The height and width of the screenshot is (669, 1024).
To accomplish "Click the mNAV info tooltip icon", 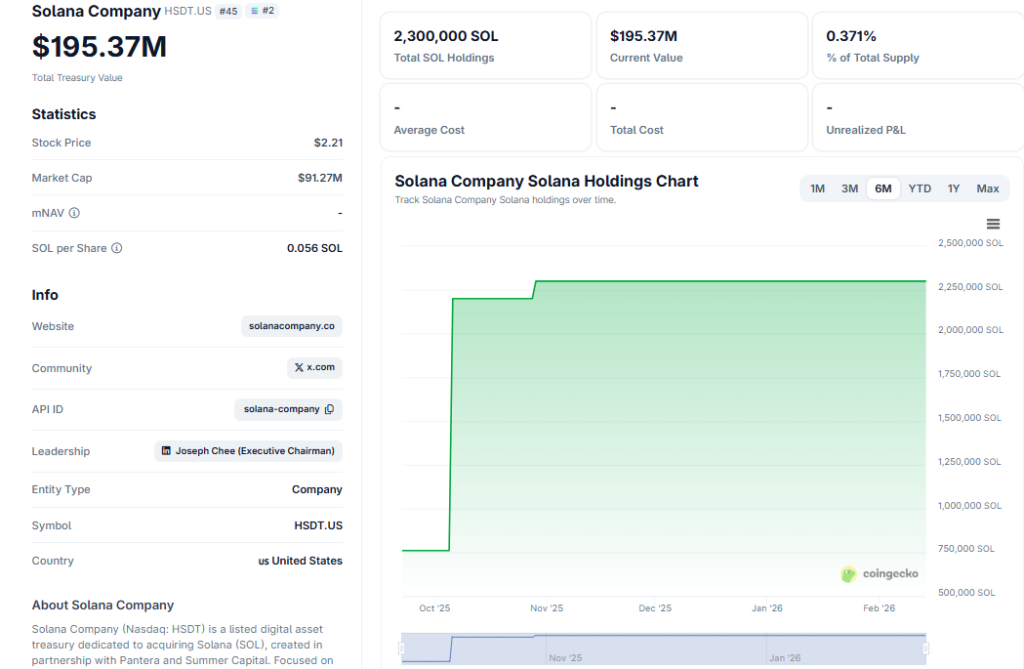I will pos(74,213).
